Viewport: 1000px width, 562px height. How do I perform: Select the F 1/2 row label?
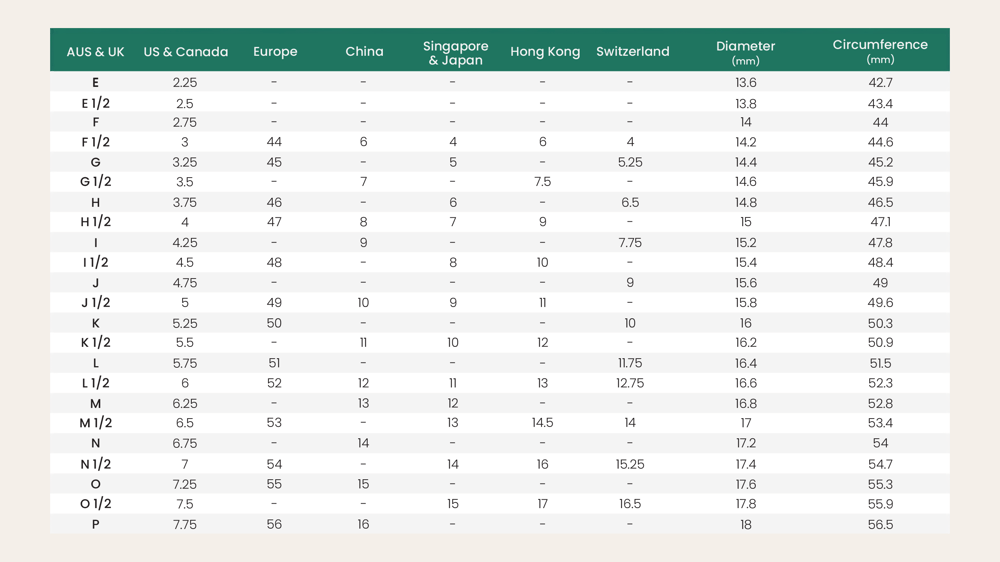click(96, 142)
